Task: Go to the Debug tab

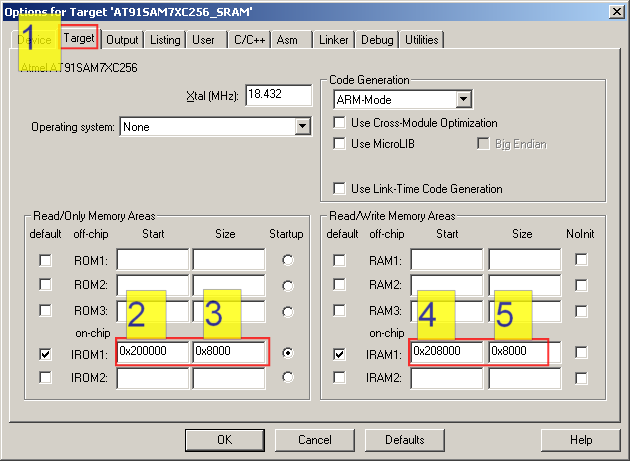Action: (x=377, y=40)
